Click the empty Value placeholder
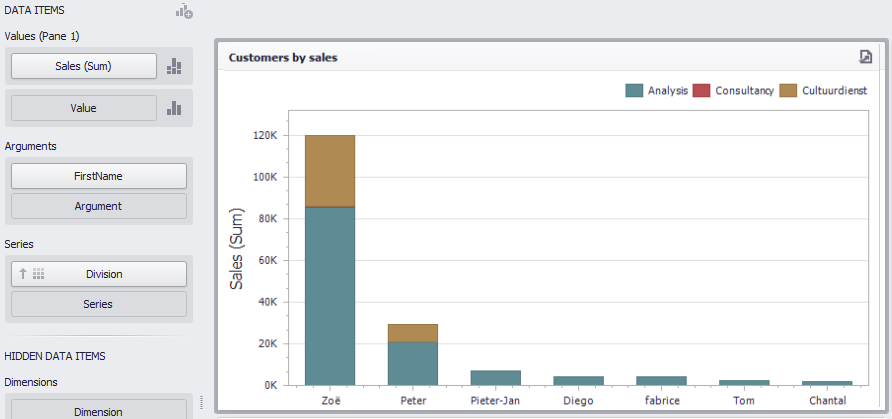892x419 pixels. (84, 108)
